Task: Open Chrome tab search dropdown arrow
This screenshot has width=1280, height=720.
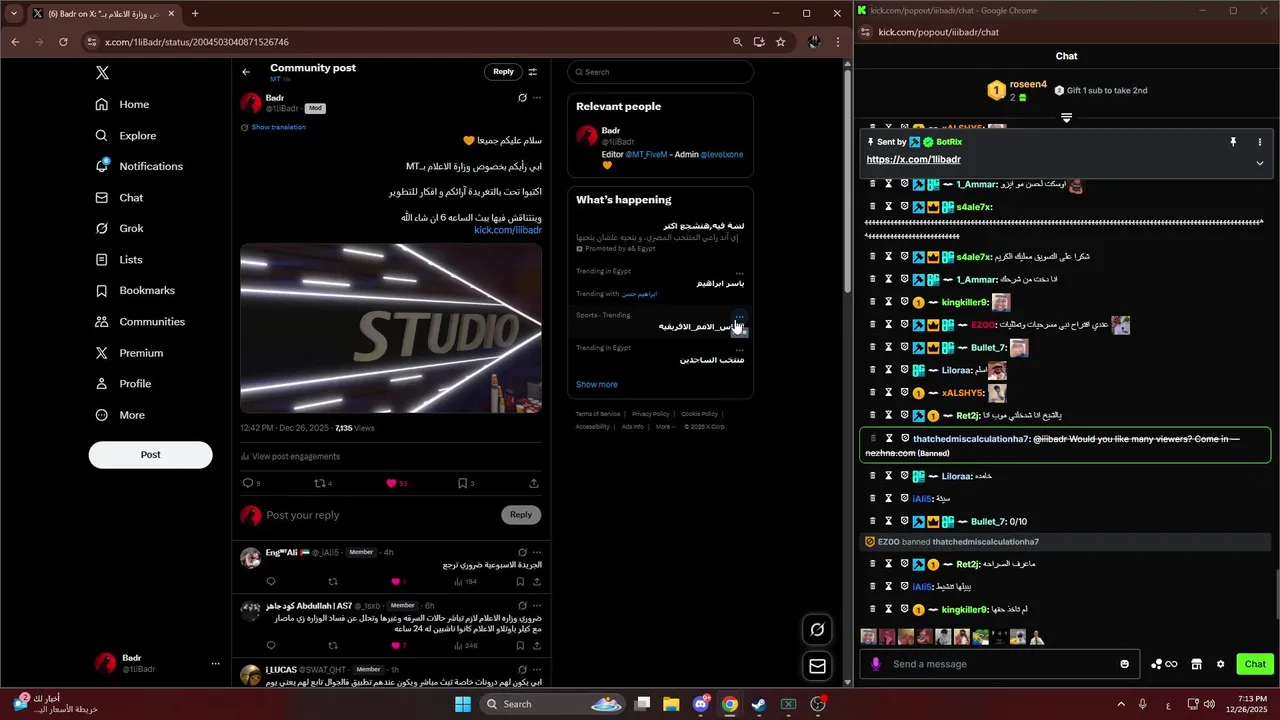Action: coord(13,14)
